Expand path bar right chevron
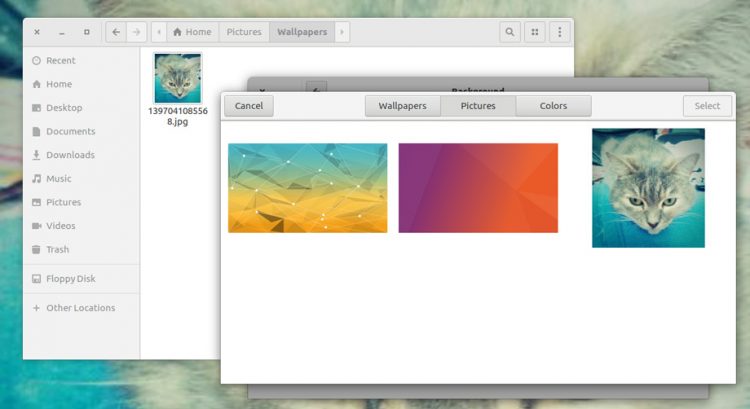This screenshot has height=409, width=750. click(342, 32)
